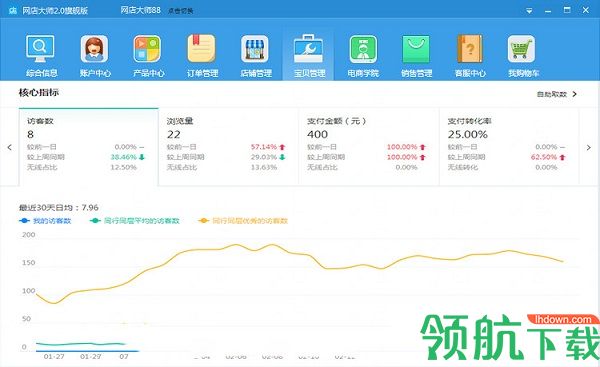Toggle 同行同层优秀的访客数 legend series
The width and height of the screenshot is (600, 367).
[243, 221]
